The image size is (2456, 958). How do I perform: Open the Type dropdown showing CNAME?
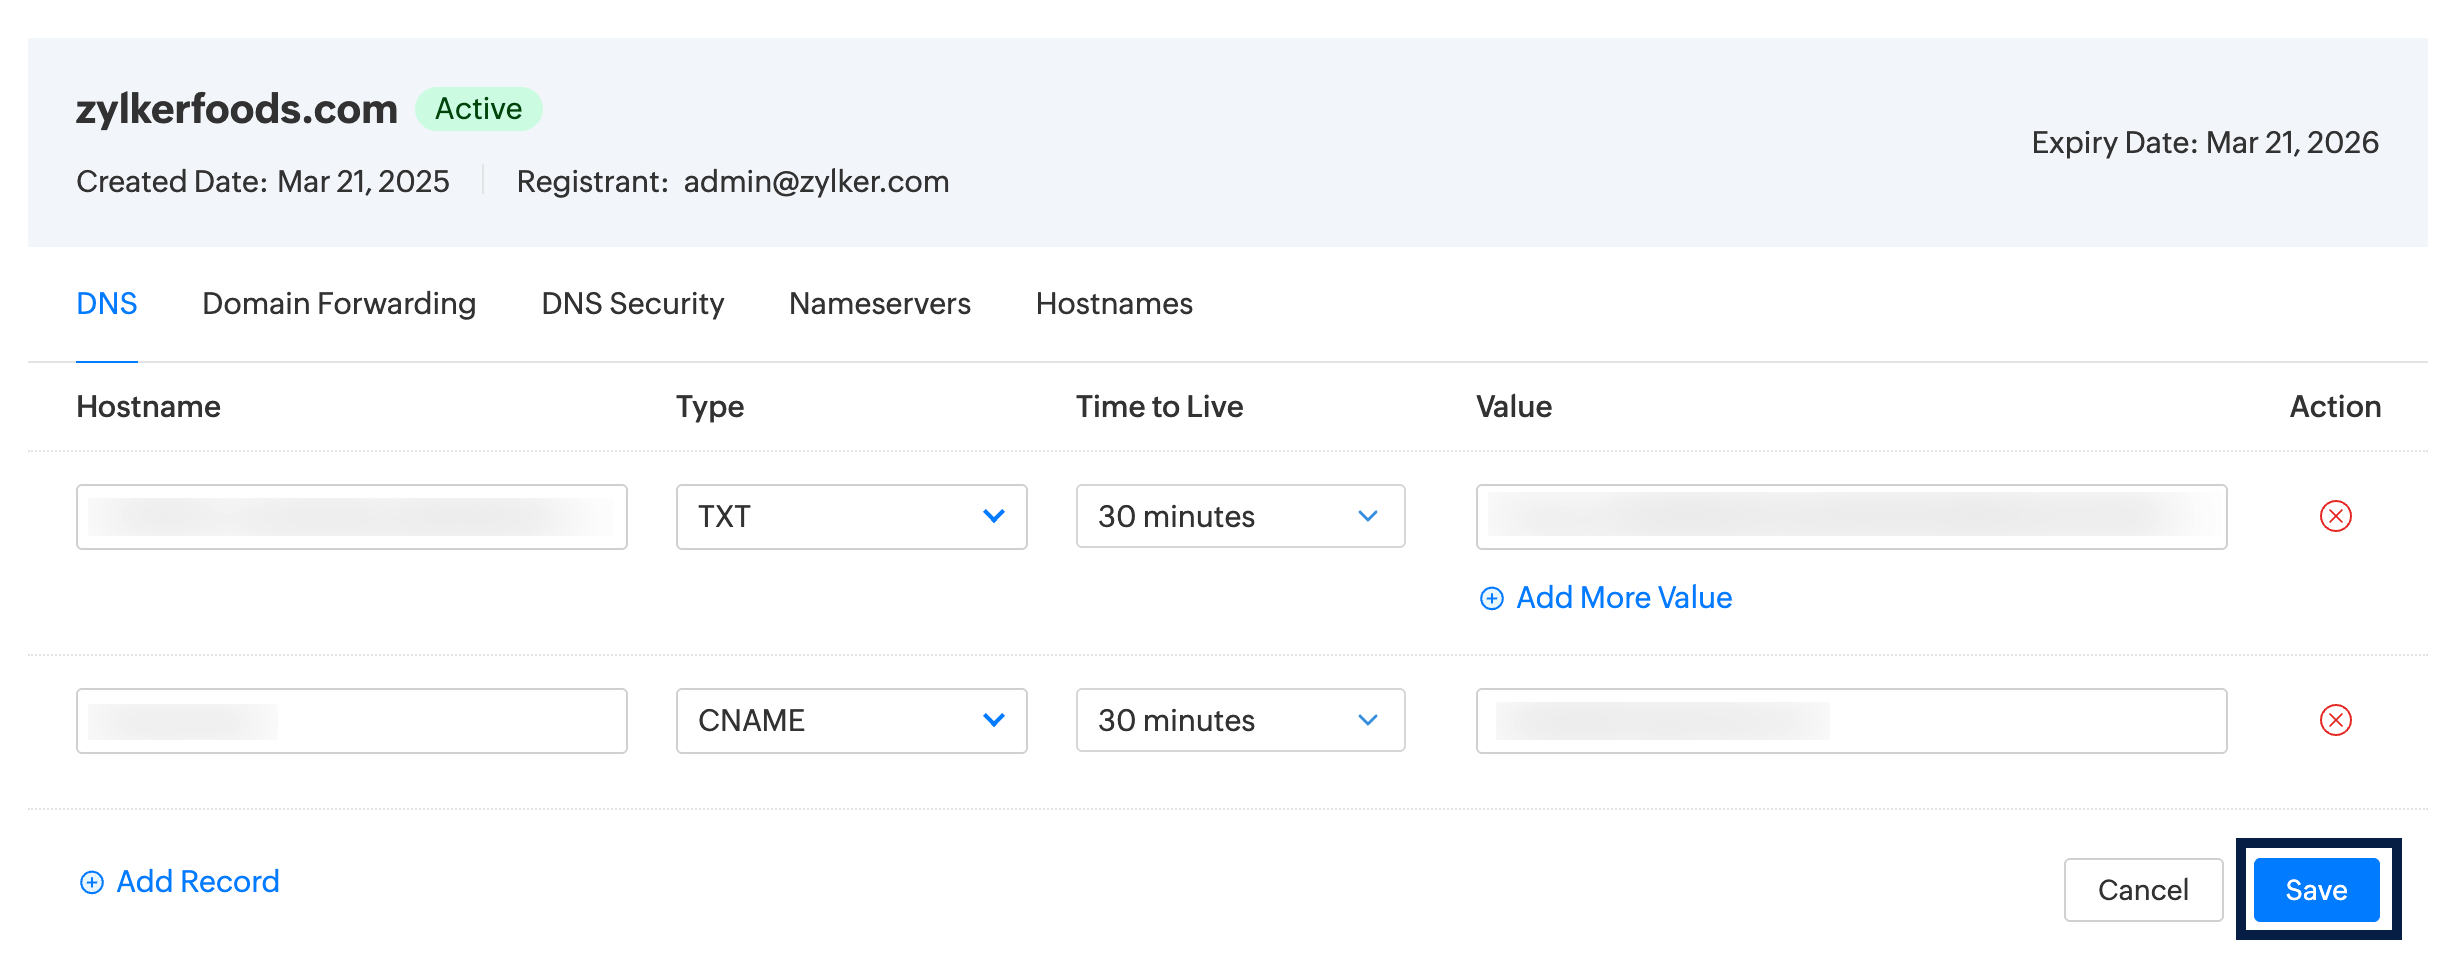[x=850, y=720]
